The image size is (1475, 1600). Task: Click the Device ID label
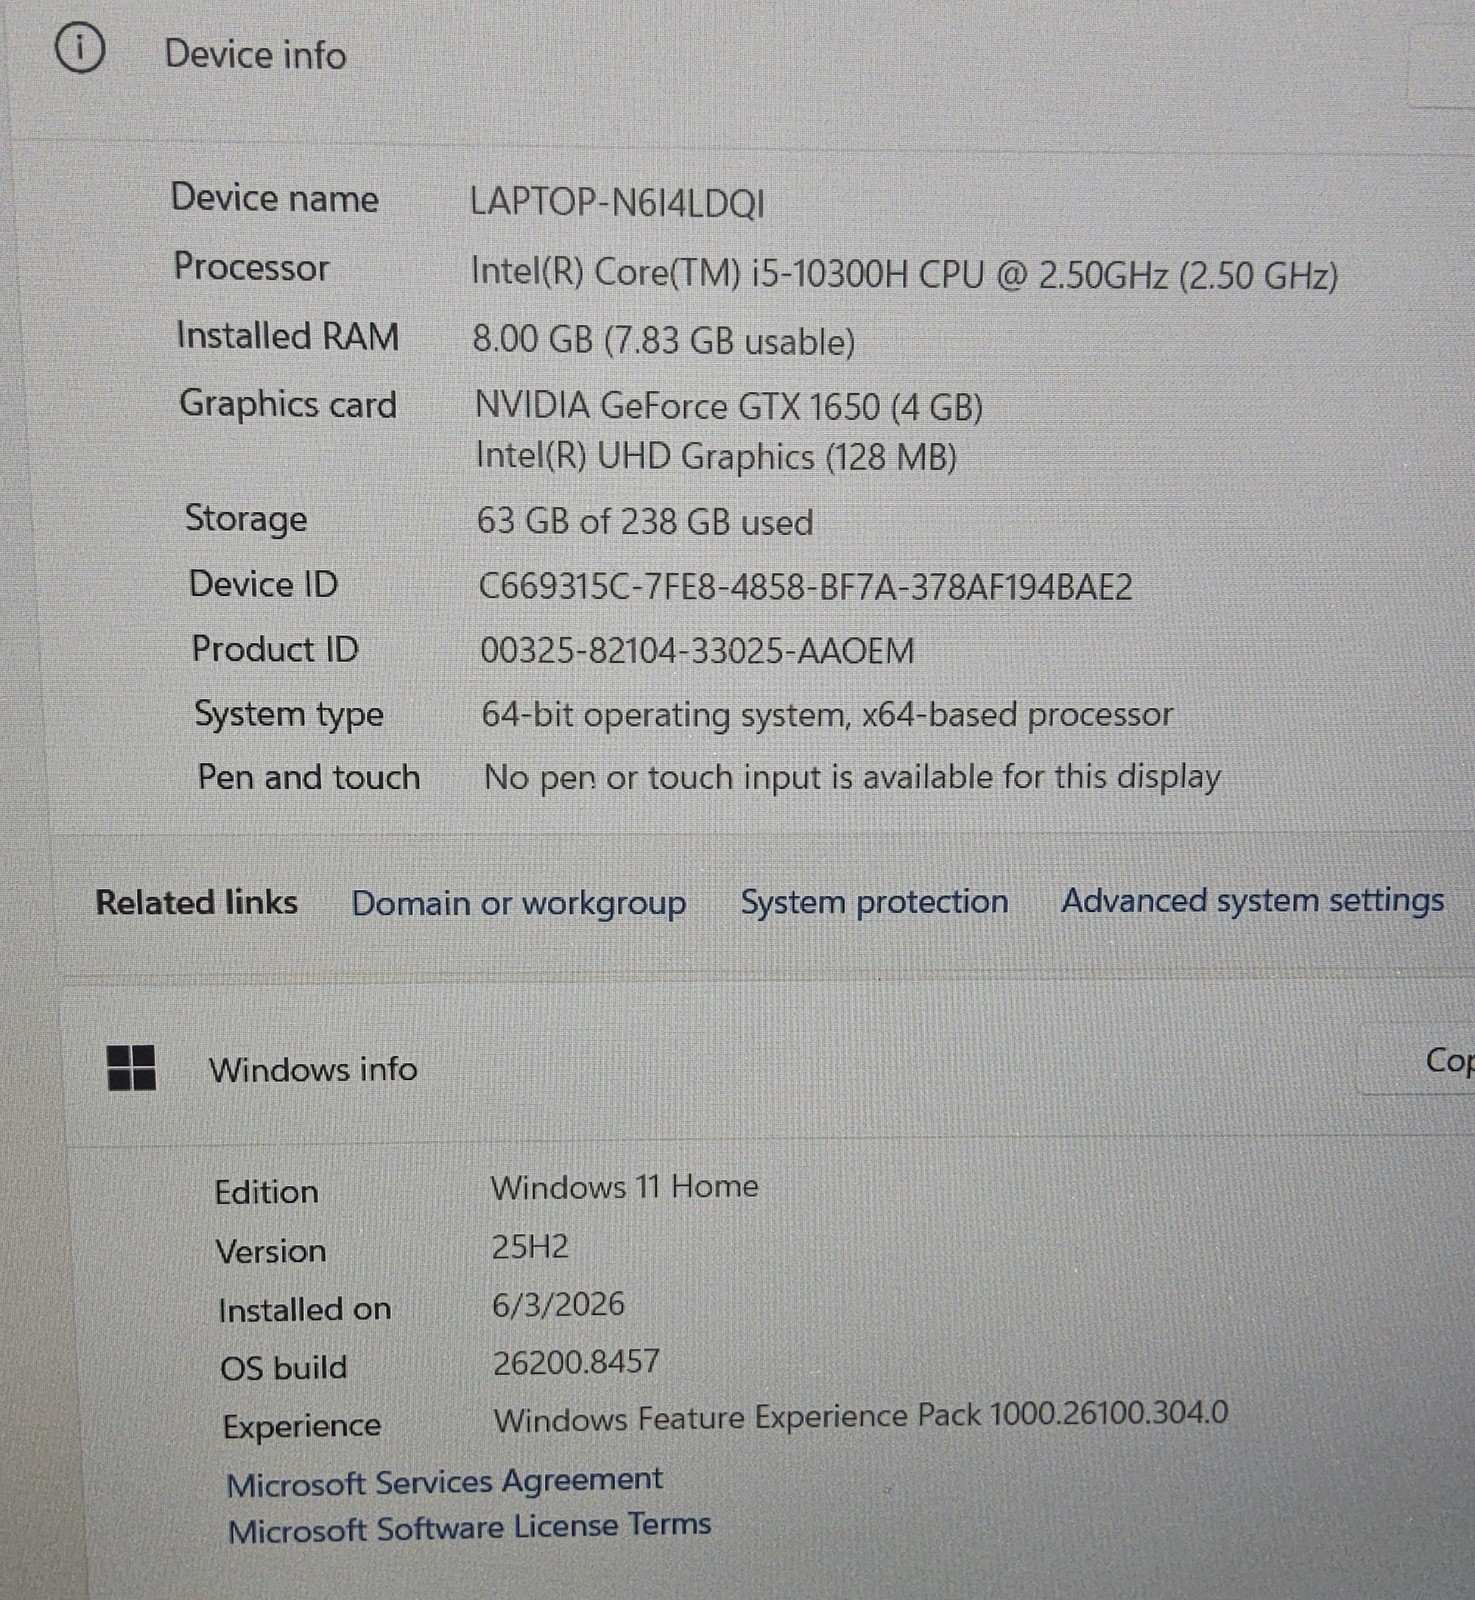click(264, 584)
